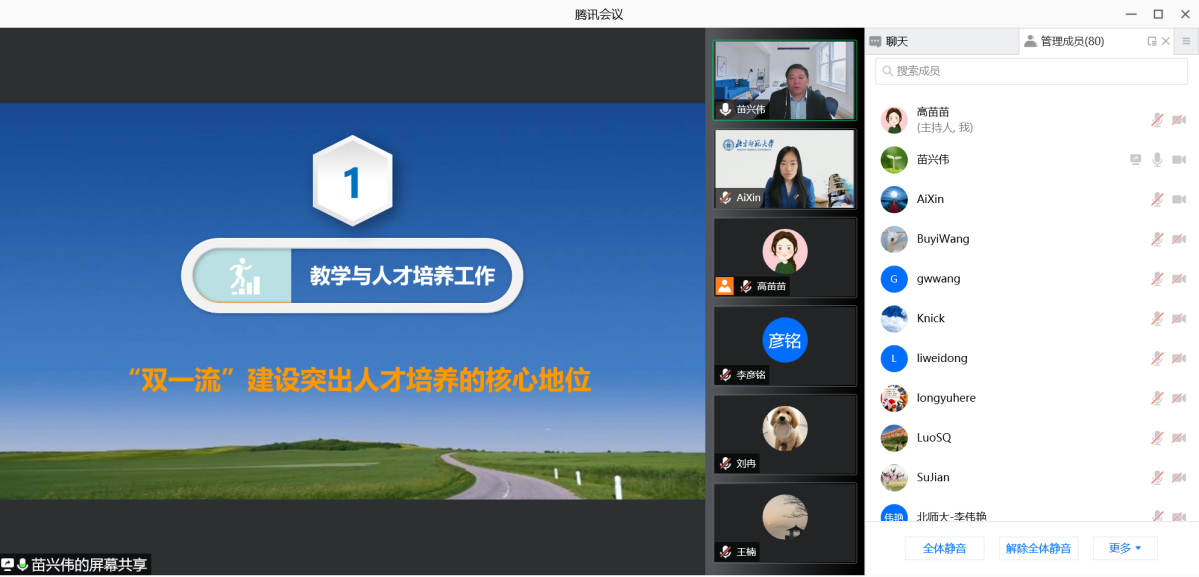Turn on Knick's camera
Screen dimensions: 1199x577
pyautogui.click(x=1179, y=318)
